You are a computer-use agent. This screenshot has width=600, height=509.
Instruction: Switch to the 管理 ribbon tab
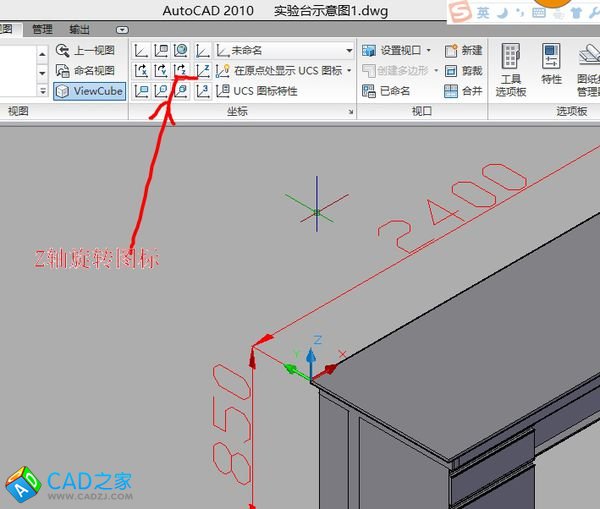click(42, 29)
